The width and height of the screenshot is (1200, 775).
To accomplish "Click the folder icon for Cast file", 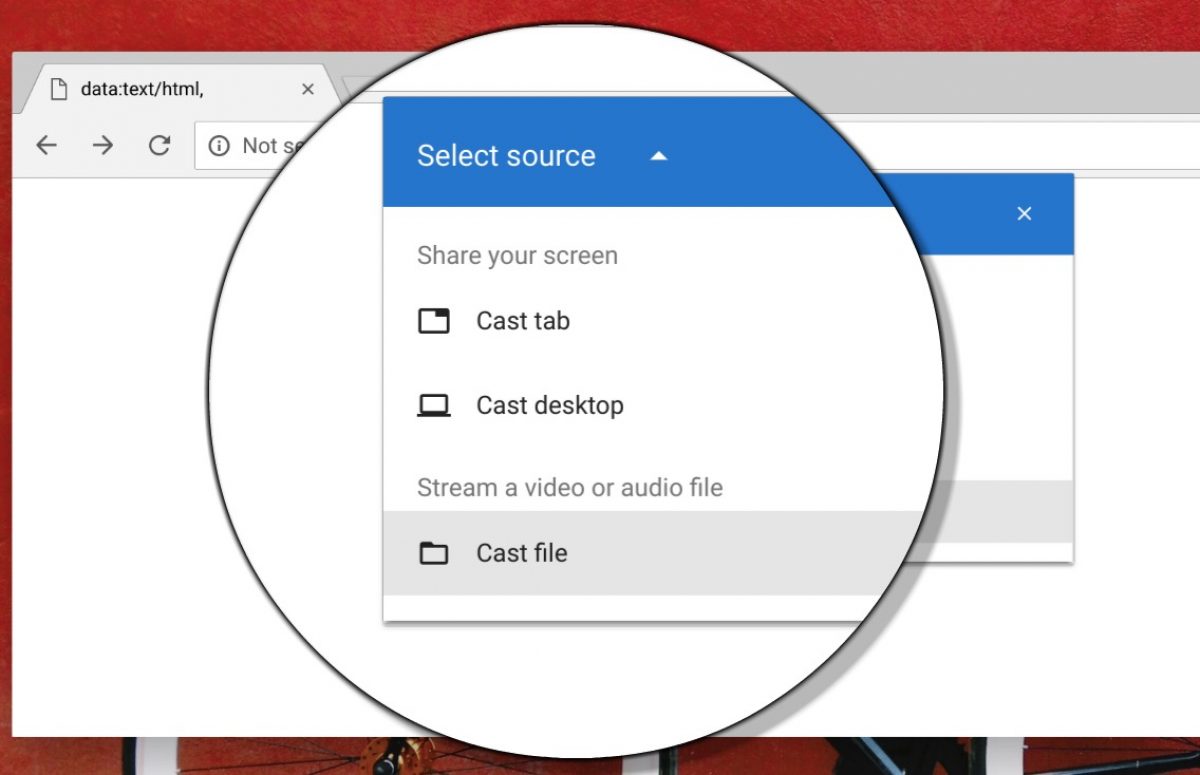I will click(433, 553).
